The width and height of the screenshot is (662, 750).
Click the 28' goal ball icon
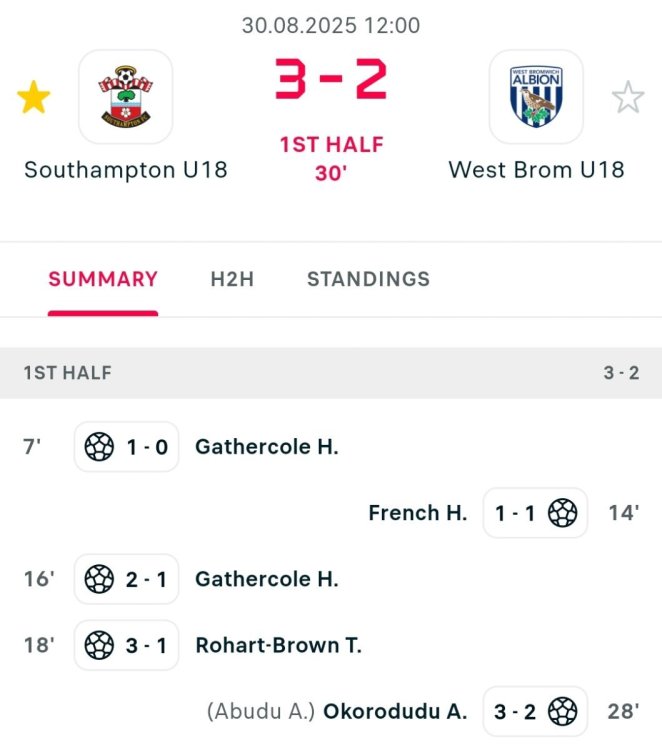(563, 711)
